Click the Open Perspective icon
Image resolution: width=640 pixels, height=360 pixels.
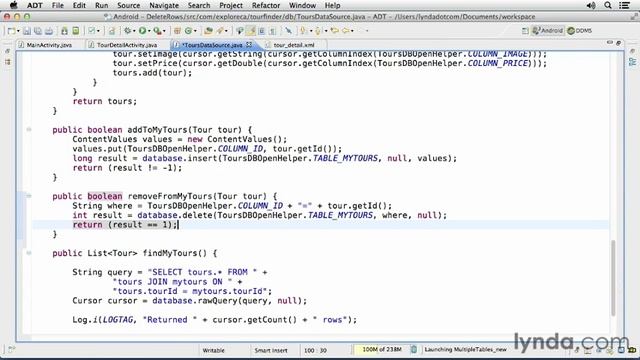click(525, 31)
